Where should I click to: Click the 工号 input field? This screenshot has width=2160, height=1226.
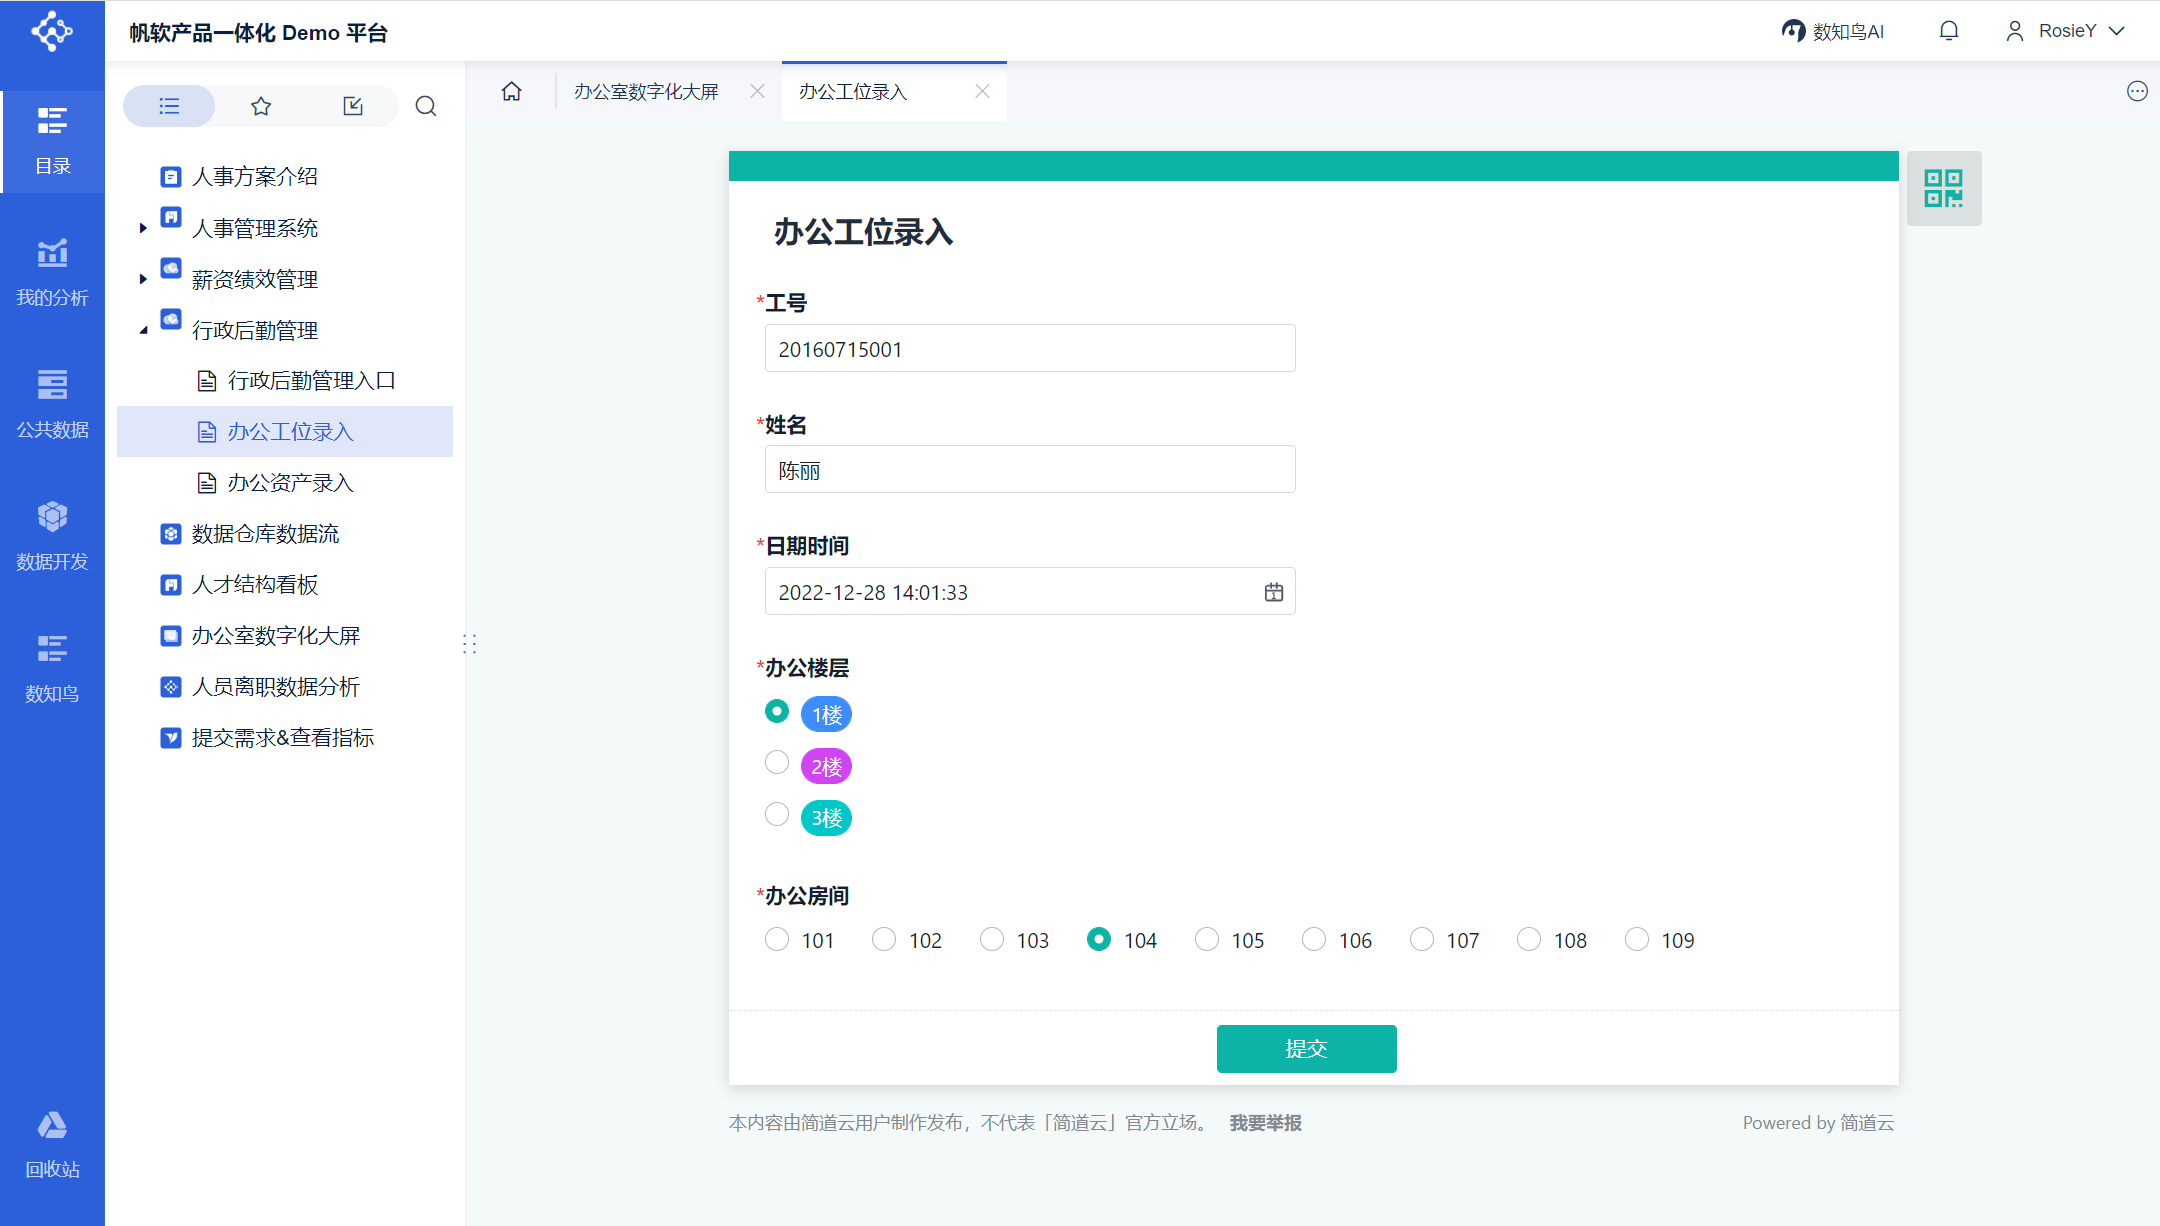tap(1029, 349)
